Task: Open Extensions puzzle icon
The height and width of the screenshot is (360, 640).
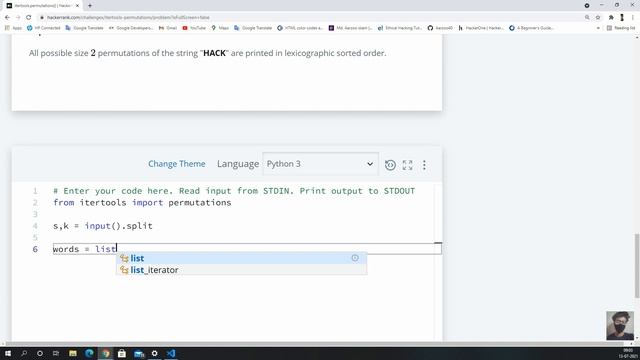Action: pos(611,18)
